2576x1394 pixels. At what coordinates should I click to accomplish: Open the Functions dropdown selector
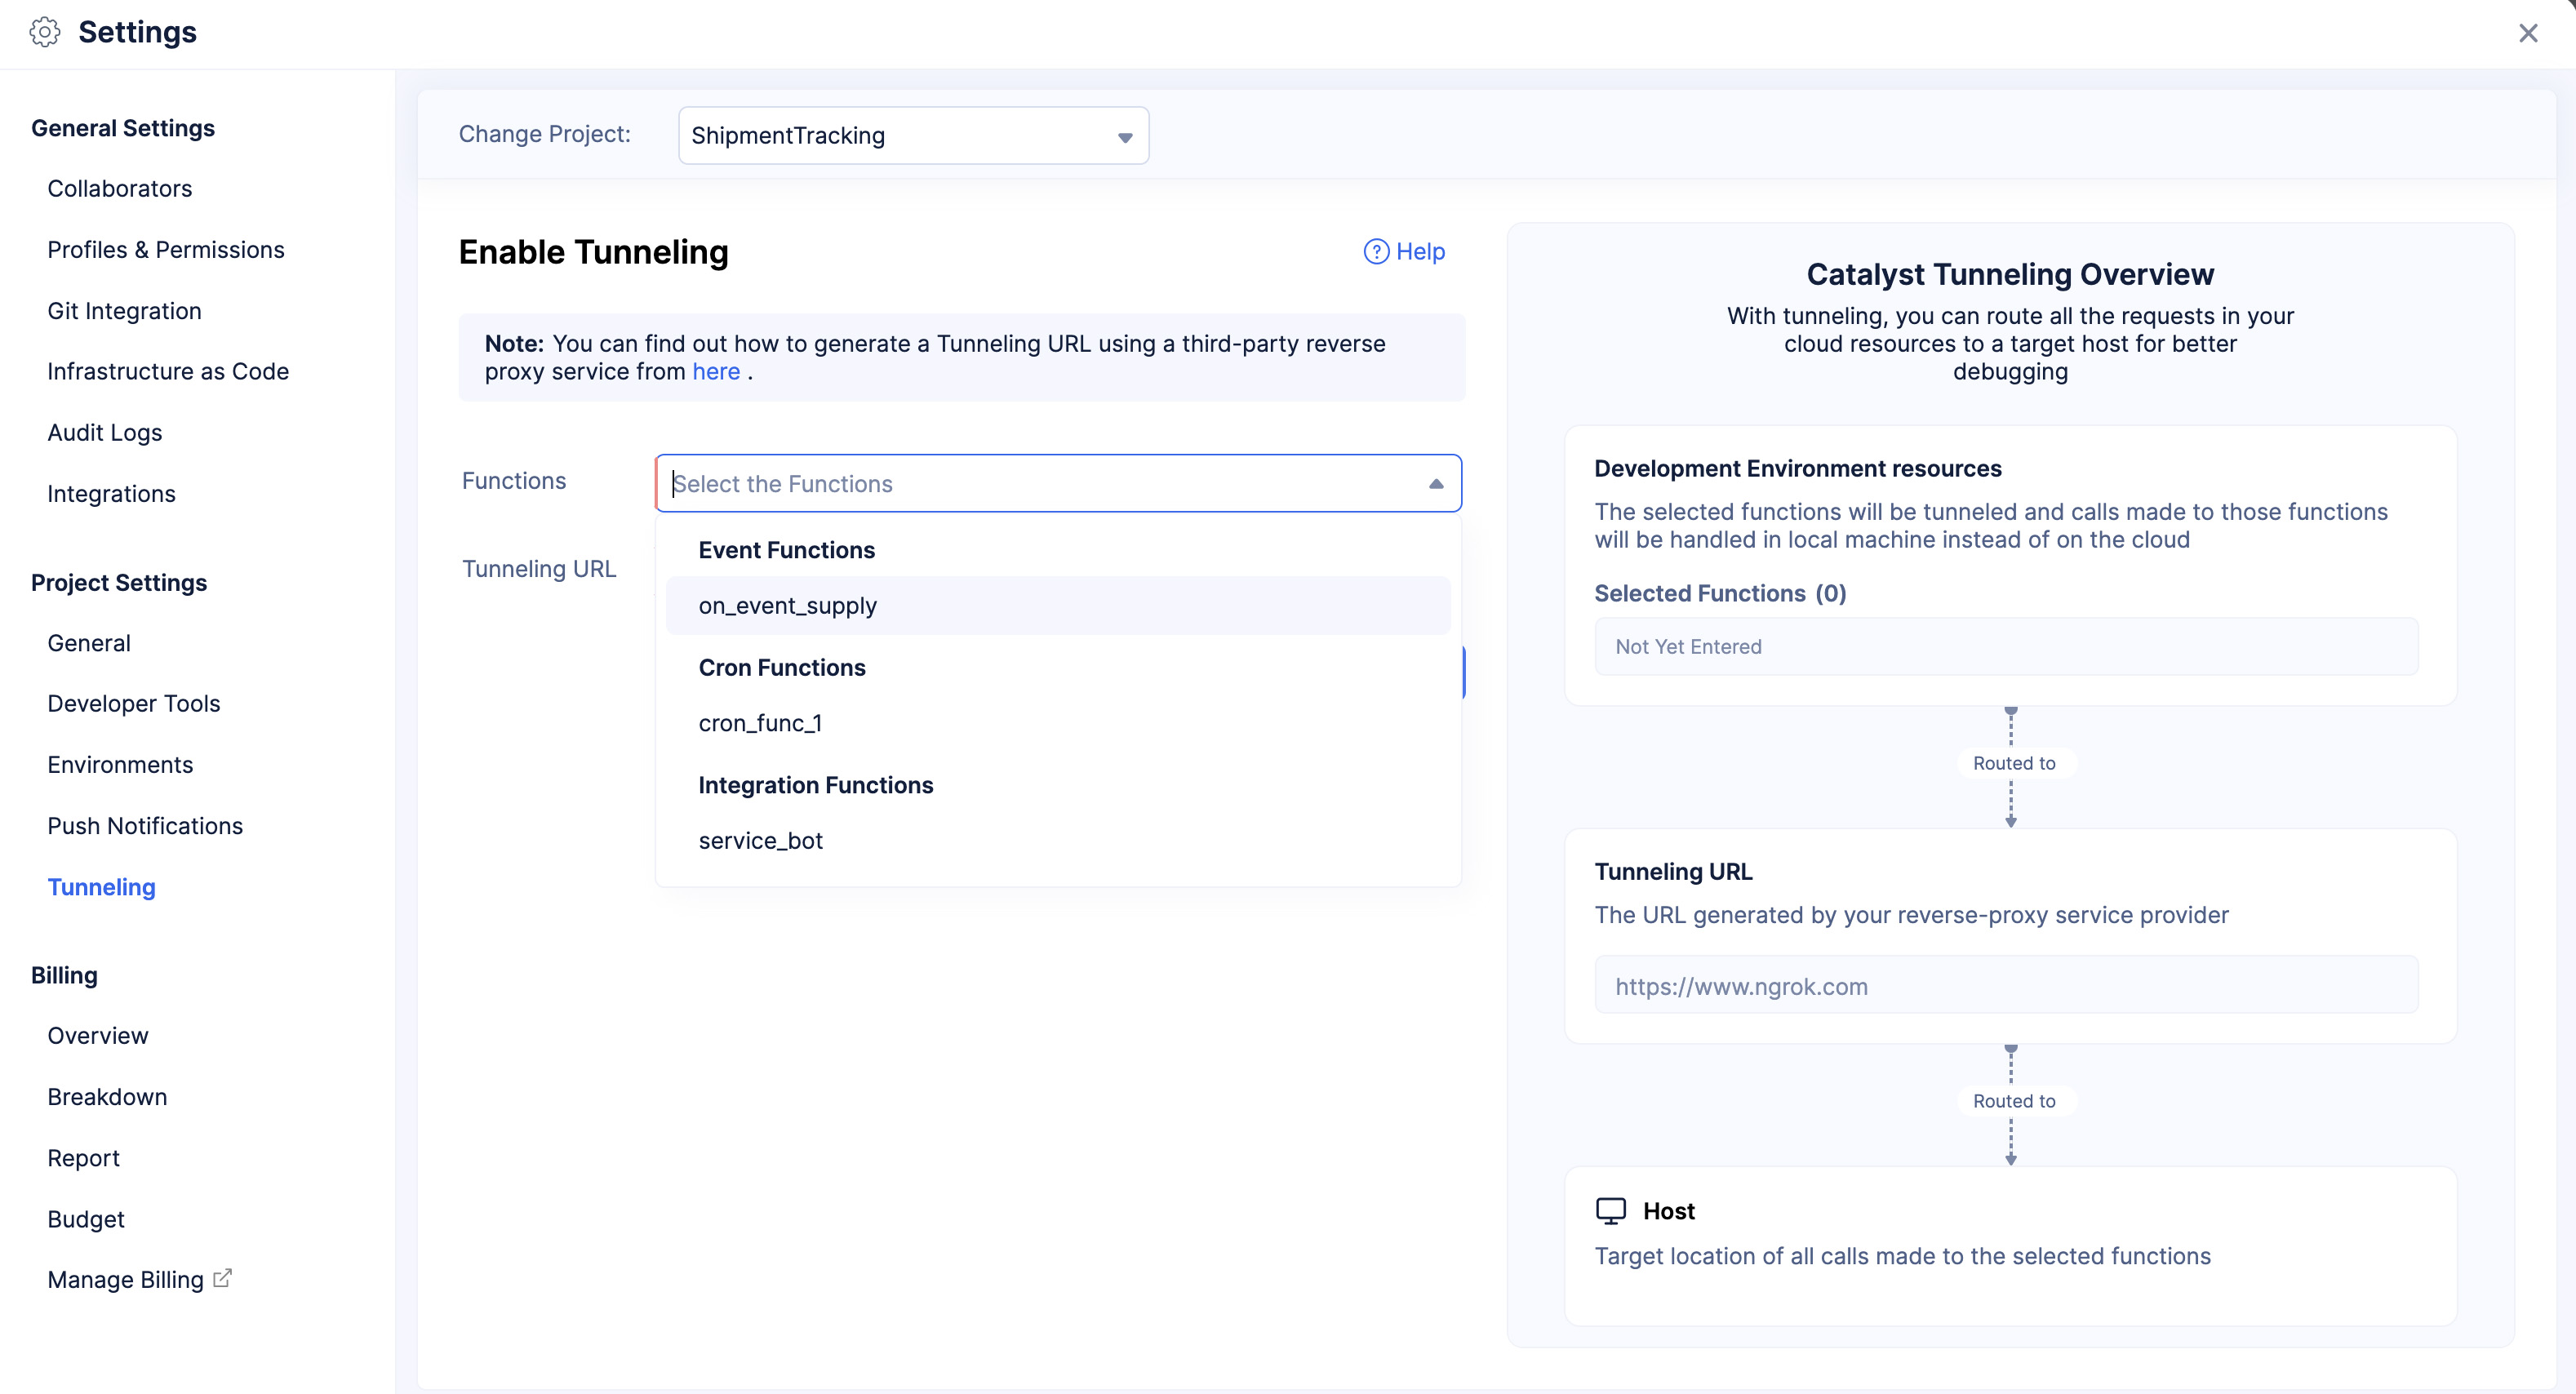coord(1059,482)
